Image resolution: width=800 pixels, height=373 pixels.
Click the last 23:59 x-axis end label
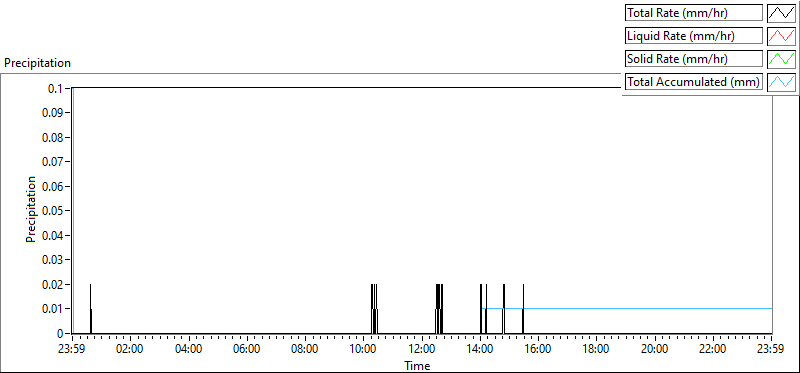pyautogui.click(x=771, y=350)
